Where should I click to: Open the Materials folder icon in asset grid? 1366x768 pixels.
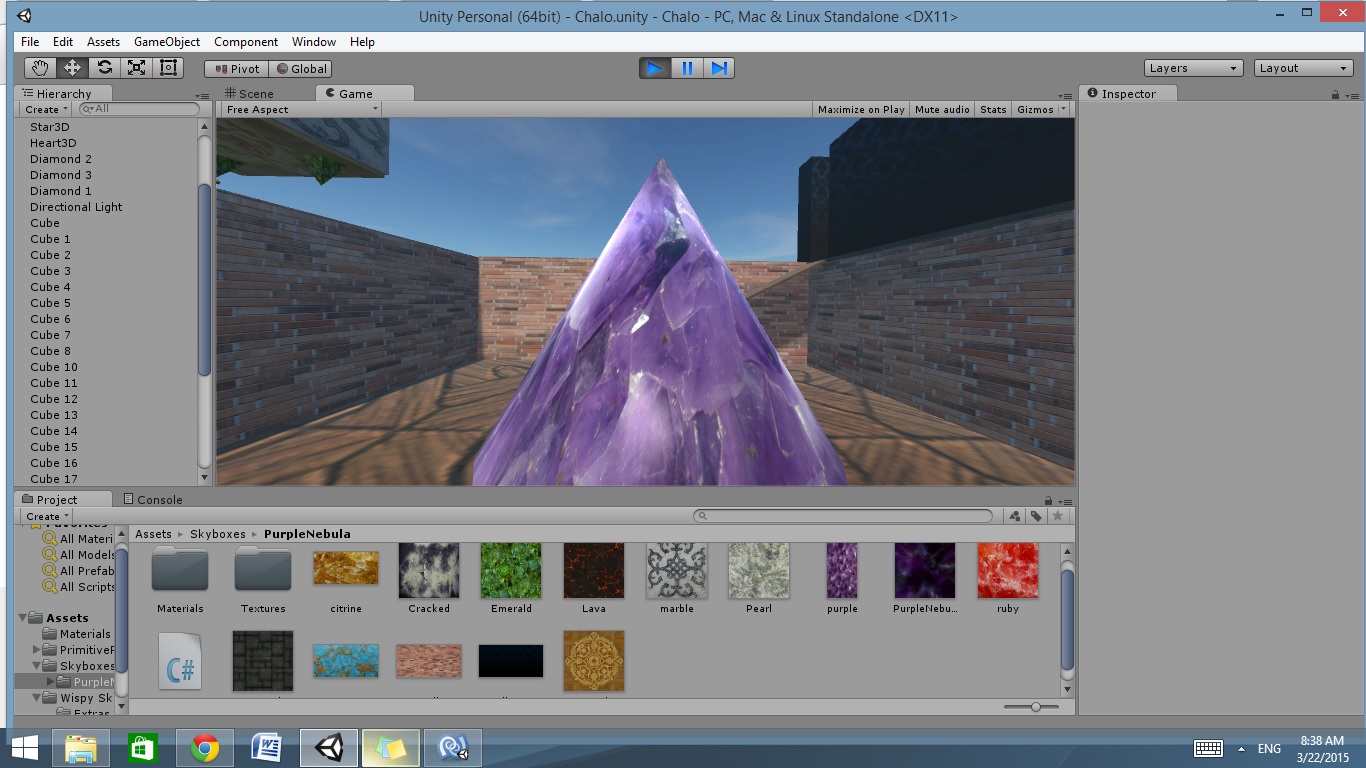[x=180, y=569]
